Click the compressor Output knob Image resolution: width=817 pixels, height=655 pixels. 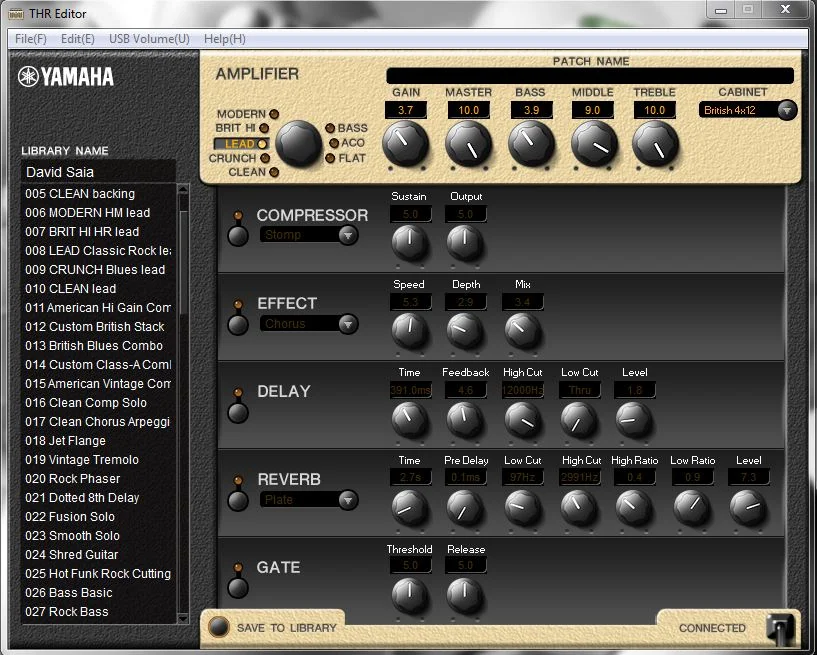click(x=465, y=242)
